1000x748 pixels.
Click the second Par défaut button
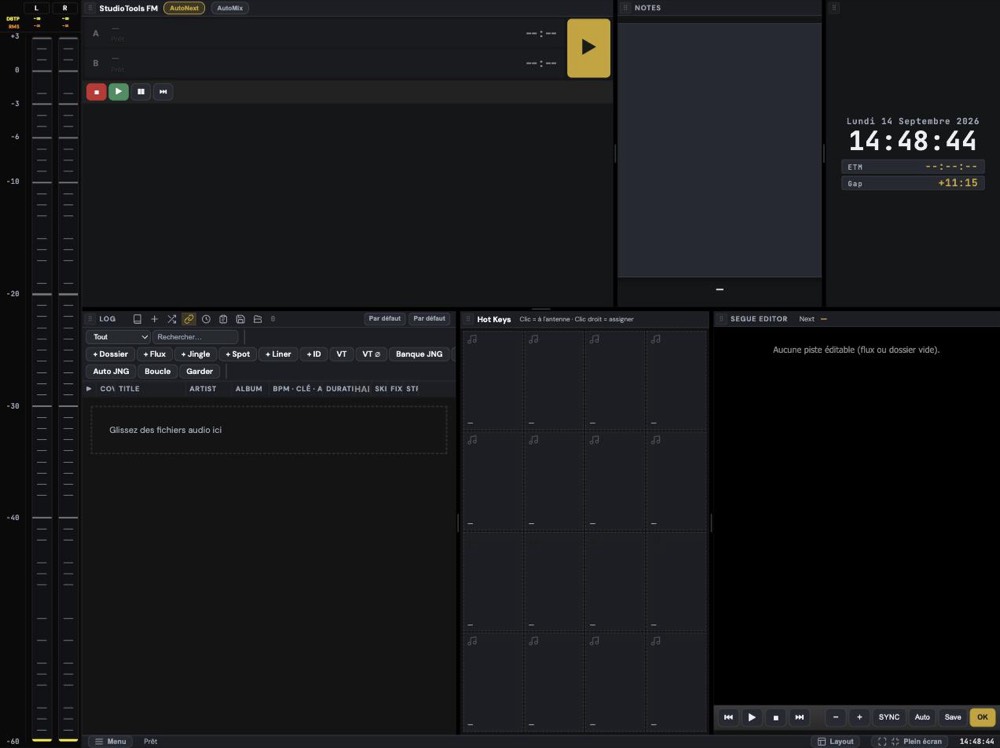[429, 319]
